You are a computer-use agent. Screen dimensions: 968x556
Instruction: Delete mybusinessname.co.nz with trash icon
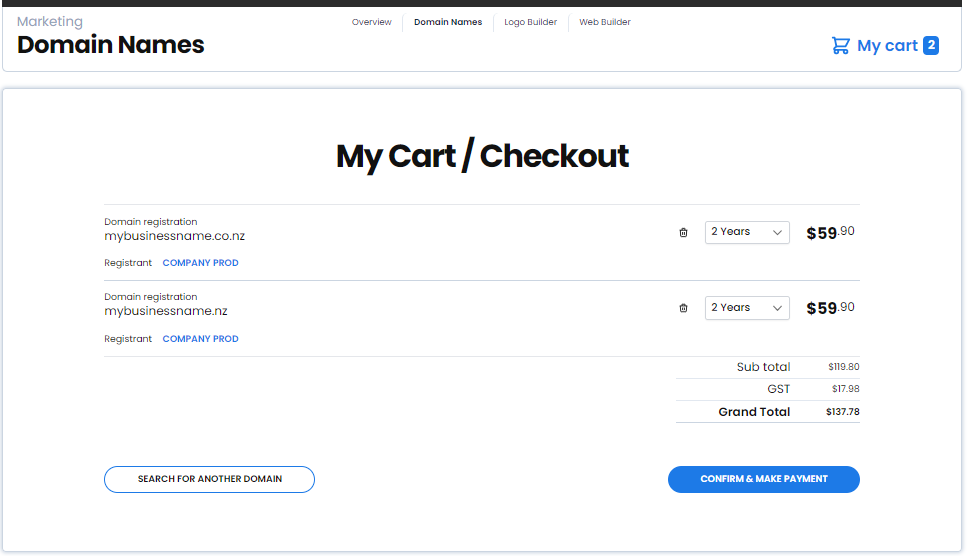point(683,233)
